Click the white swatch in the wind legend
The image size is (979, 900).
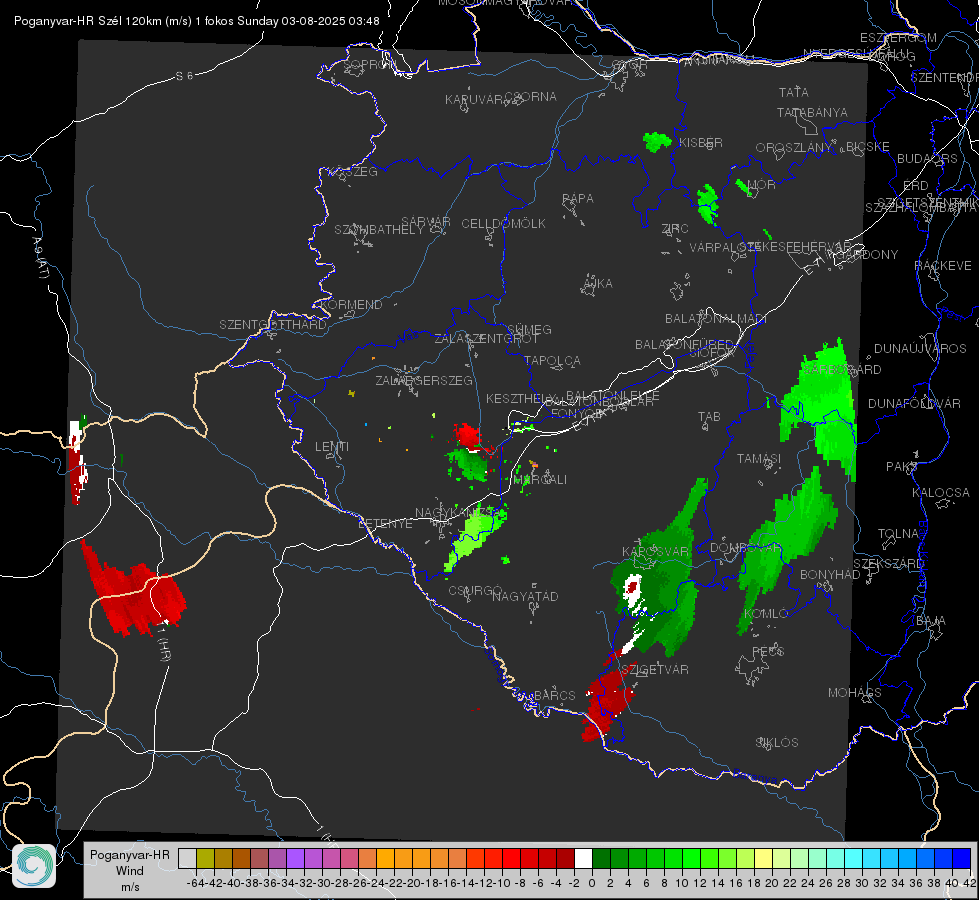tap(583, 858)
